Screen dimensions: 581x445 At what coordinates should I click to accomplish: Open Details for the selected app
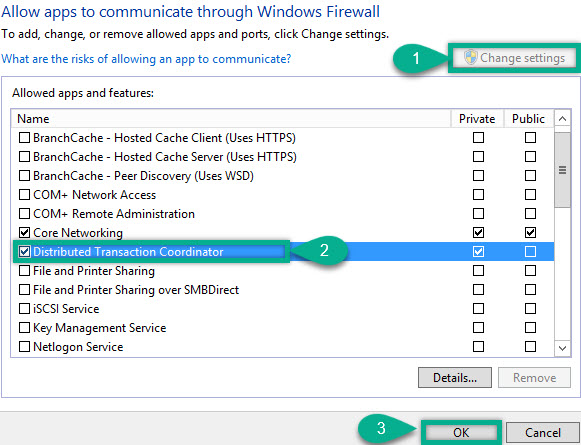(x=455, y=378)
